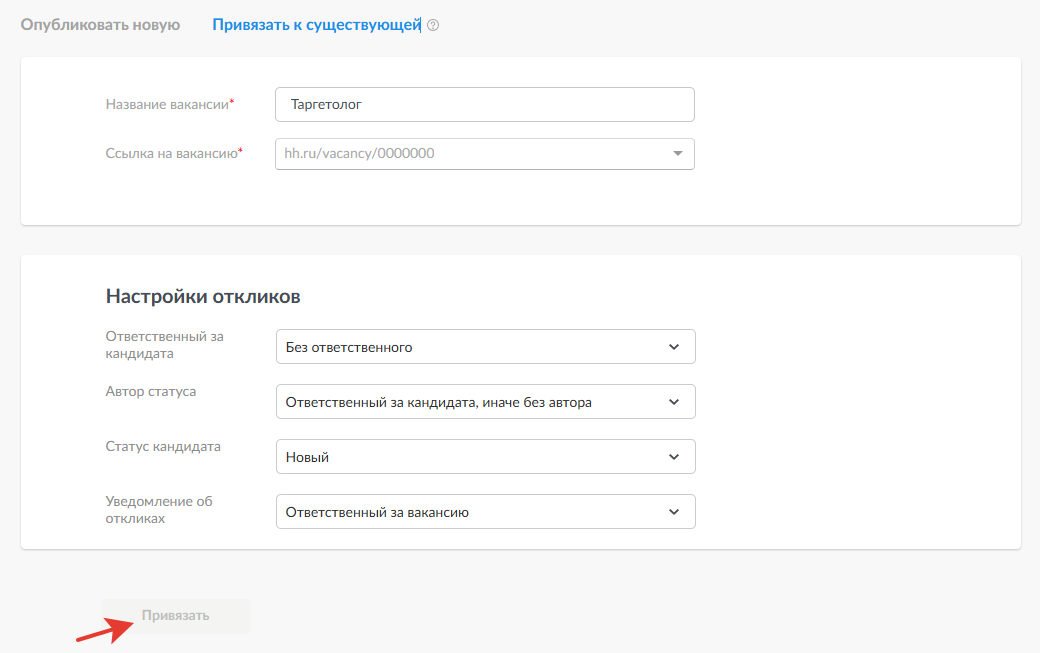Screen dimensions: 1040x653
Task: Click the chevron in Ответственный за вакансию field
Action: 674,512
